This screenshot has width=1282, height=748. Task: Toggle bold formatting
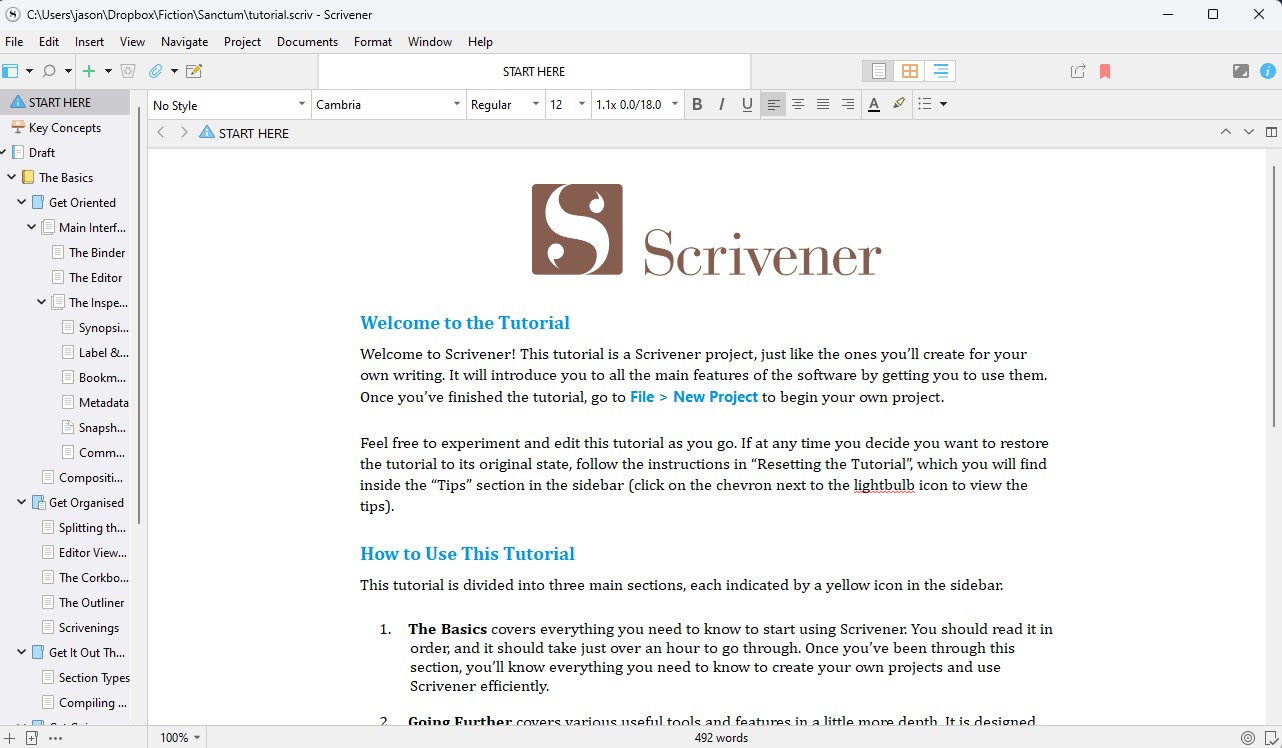coord(697,104)
